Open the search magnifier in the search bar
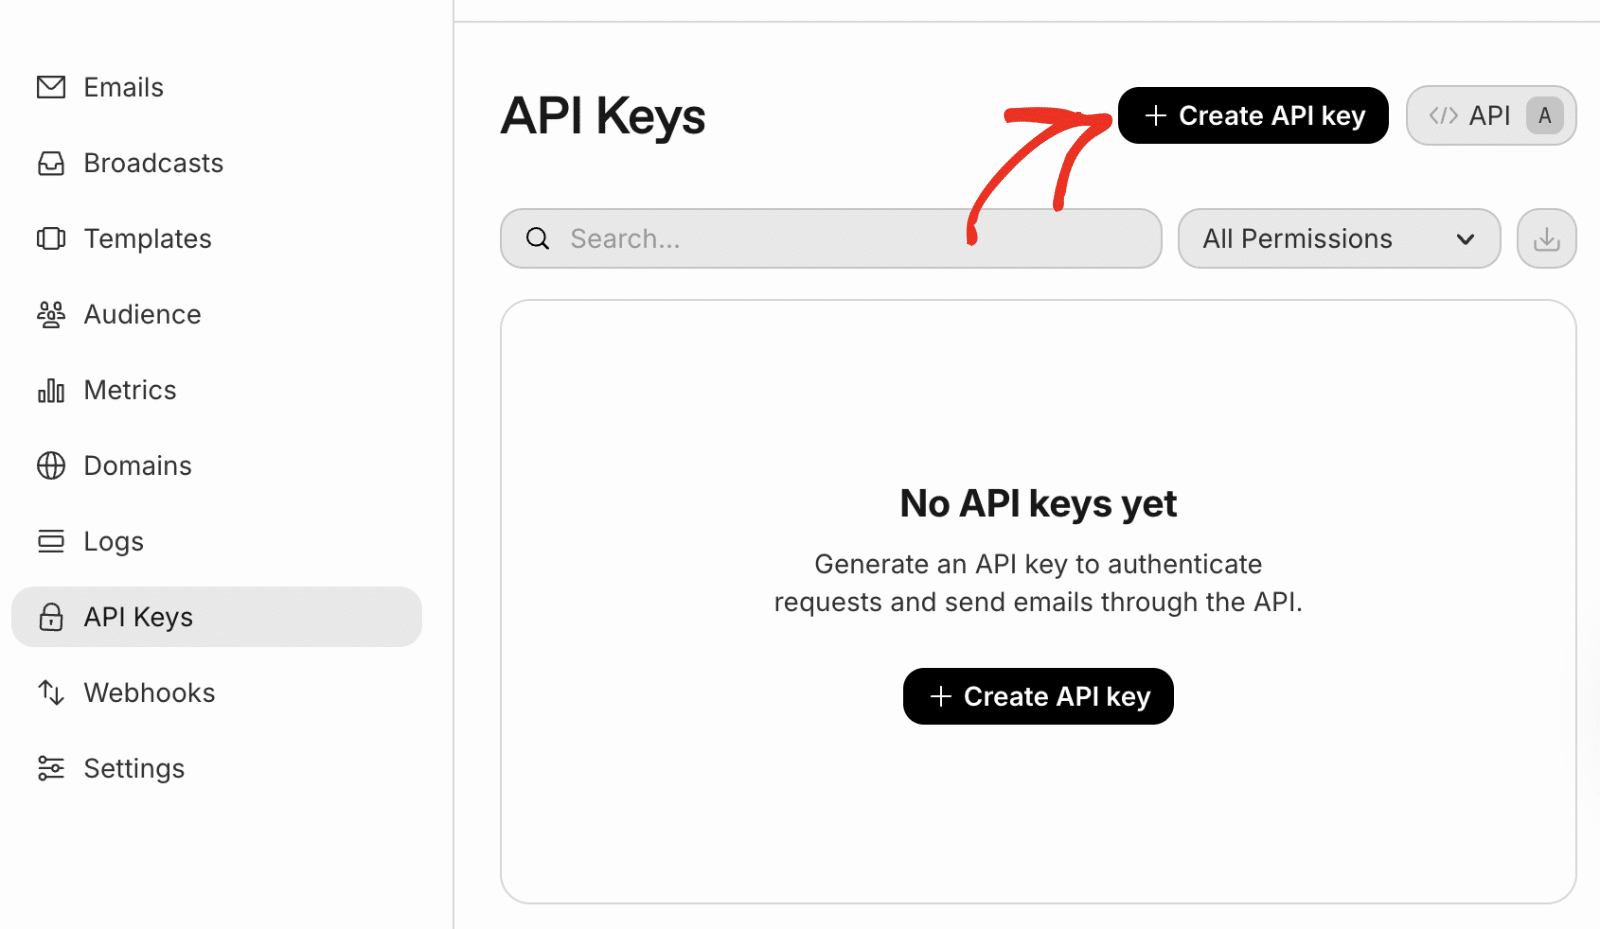Viewport: 1600px width, 929px height. [x=537, y=238]
